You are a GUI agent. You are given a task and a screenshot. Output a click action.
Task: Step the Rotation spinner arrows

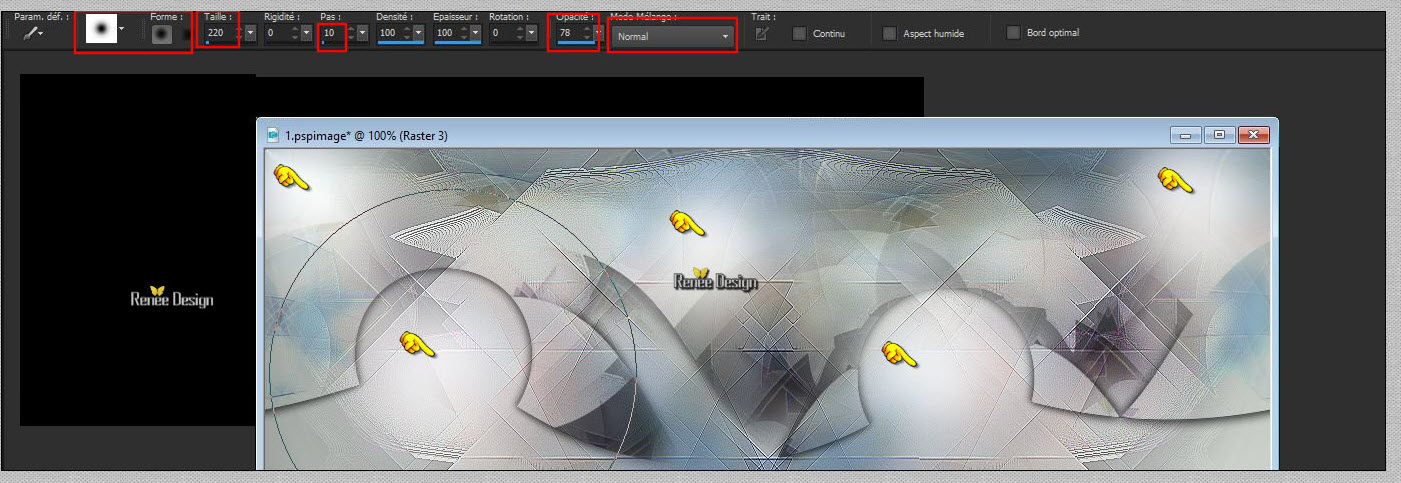pos(520,33)
